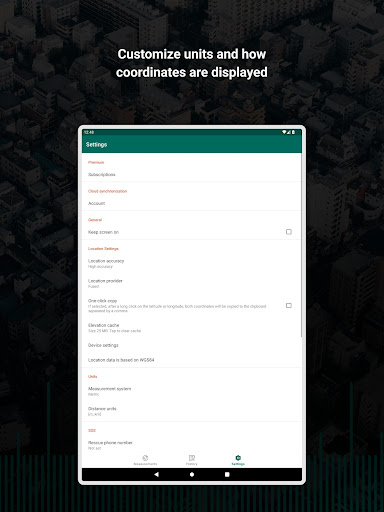Viewport: 384px width, 512px height.
Task: Tap Elevation cache to clear cache
Action: click(x=192, y=328)
